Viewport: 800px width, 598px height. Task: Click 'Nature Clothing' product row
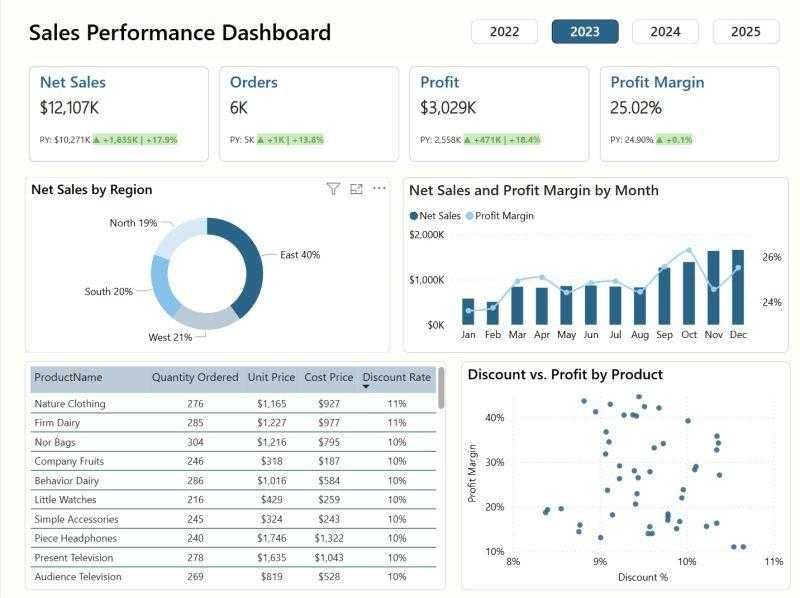pyautogui.click(x=233, y=404)
